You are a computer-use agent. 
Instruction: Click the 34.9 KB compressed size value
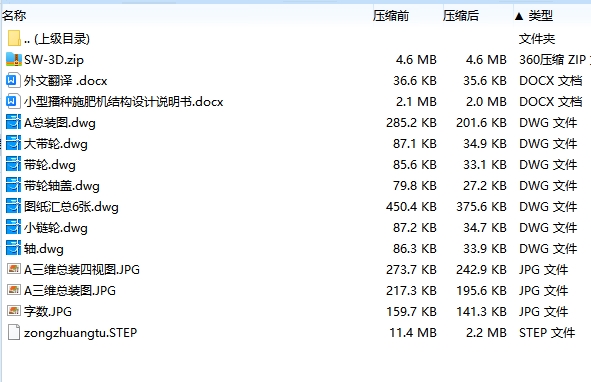[485, 144]
